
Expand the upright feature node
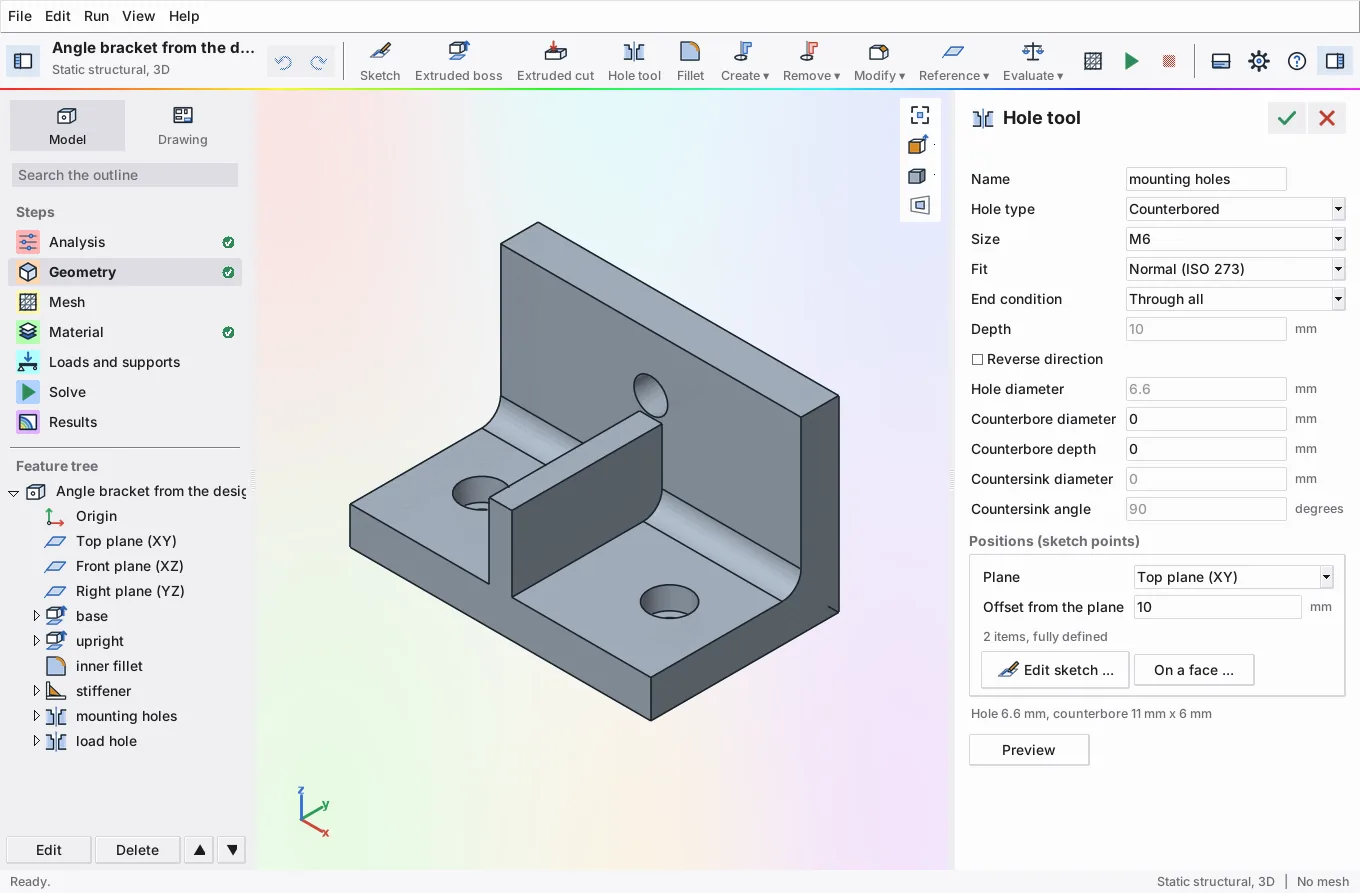pyautogui.click(x=37, y=641)
